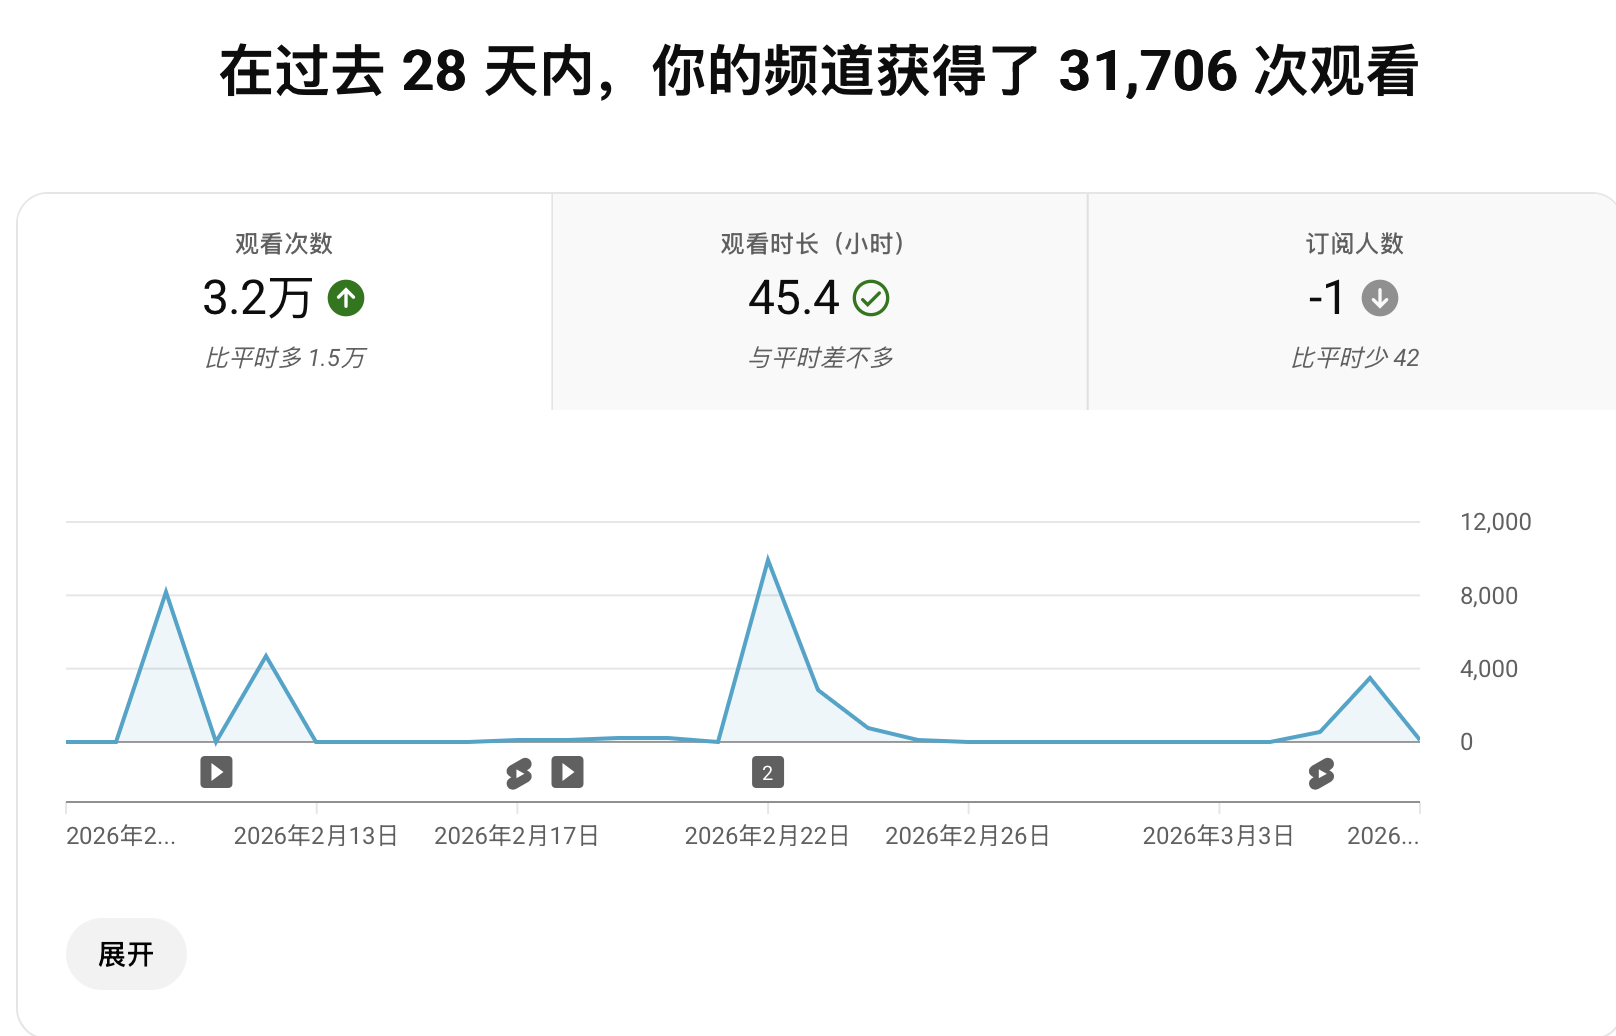Screen dimensions: 1616x1036
Task: Click the green up-arrow icon beside 3.2万
Action: 346,298
